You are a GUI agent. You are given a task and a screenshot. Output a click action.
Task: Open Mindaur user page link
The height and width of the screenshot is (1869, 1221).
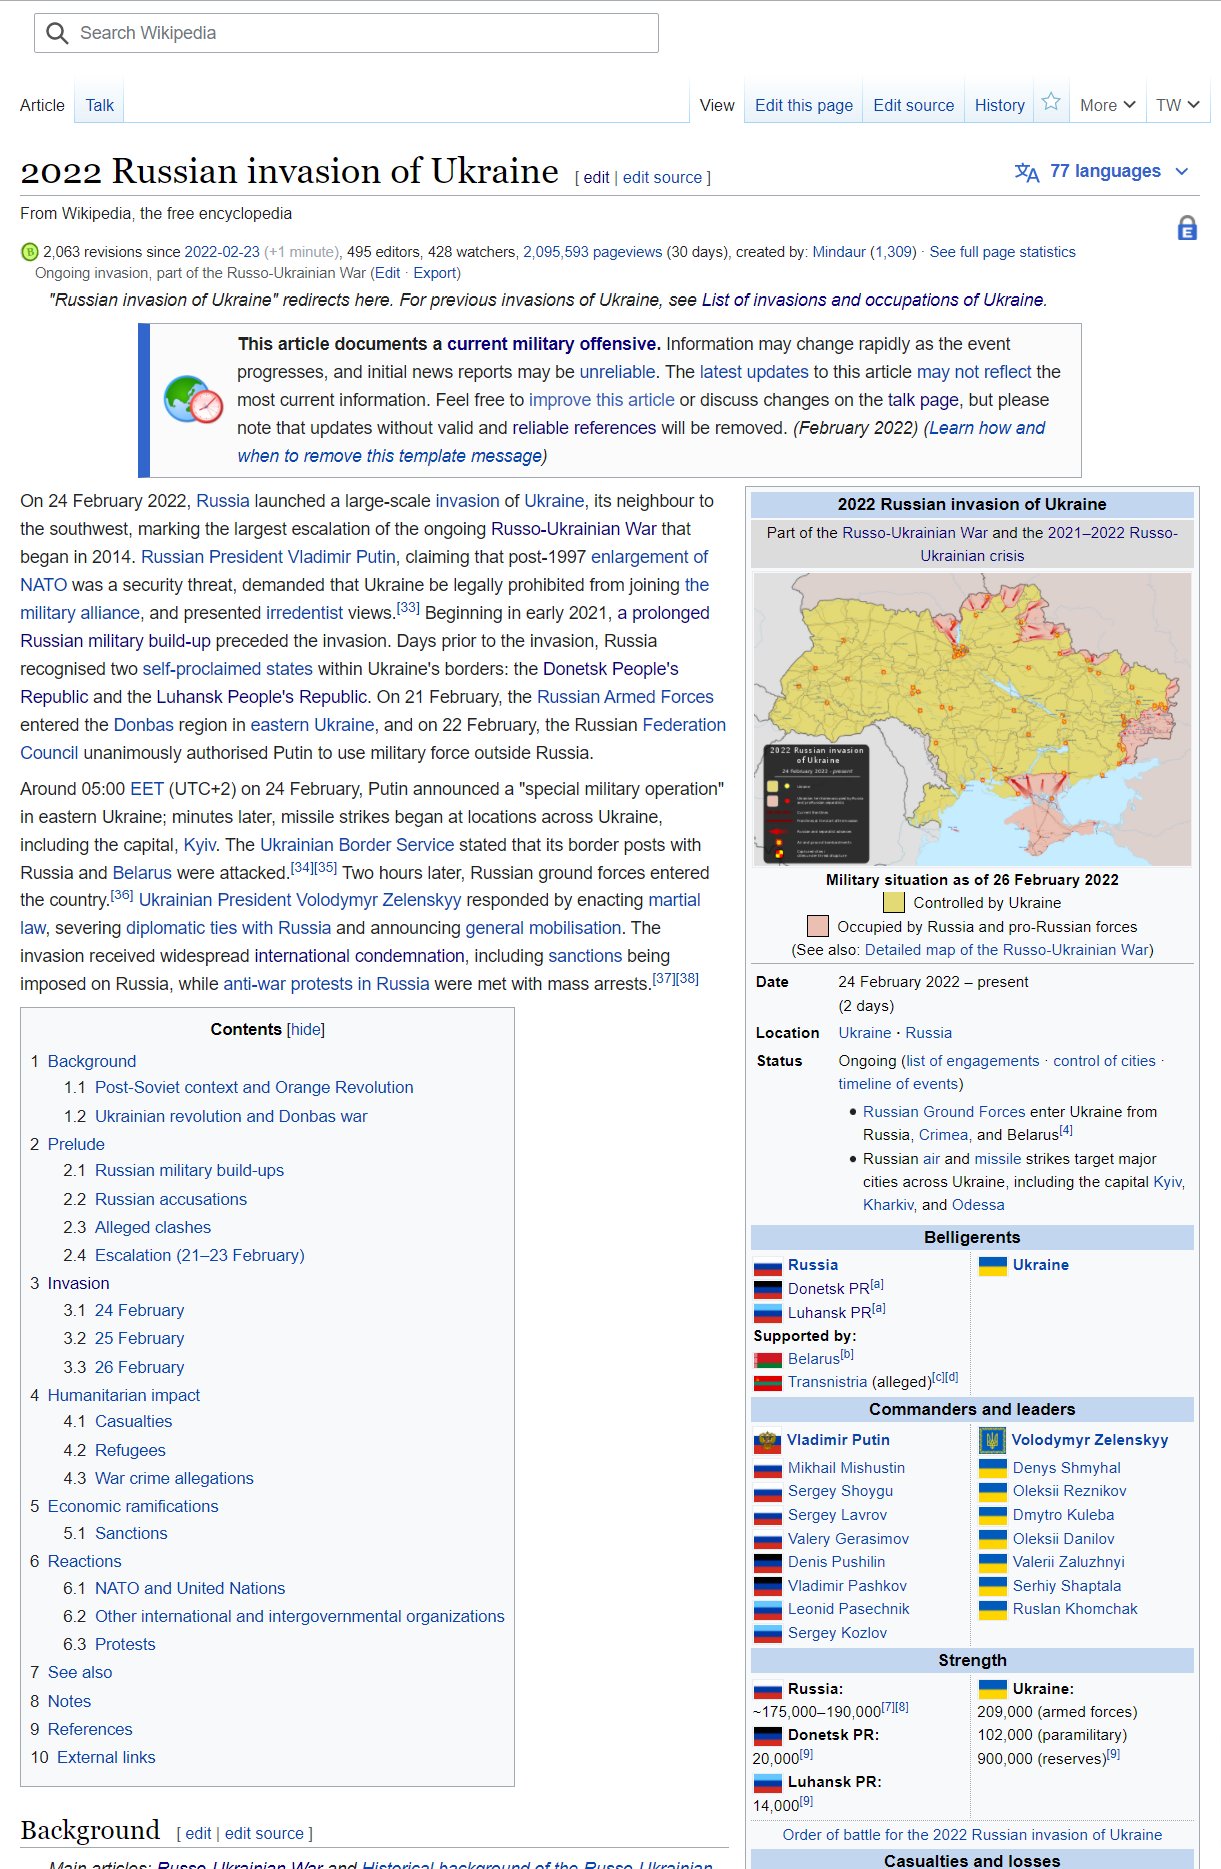(x=839, y=252)
